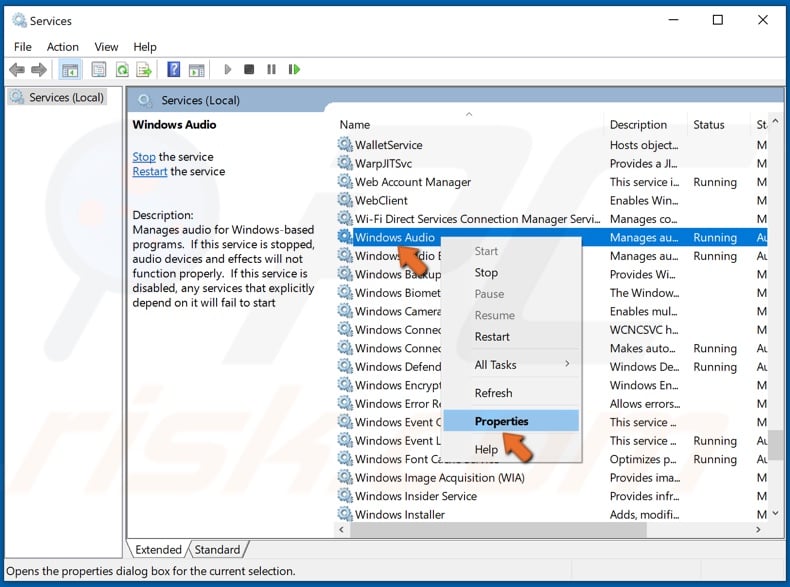
Task: Select the WalletService row
Action: [x=551, y=145]
